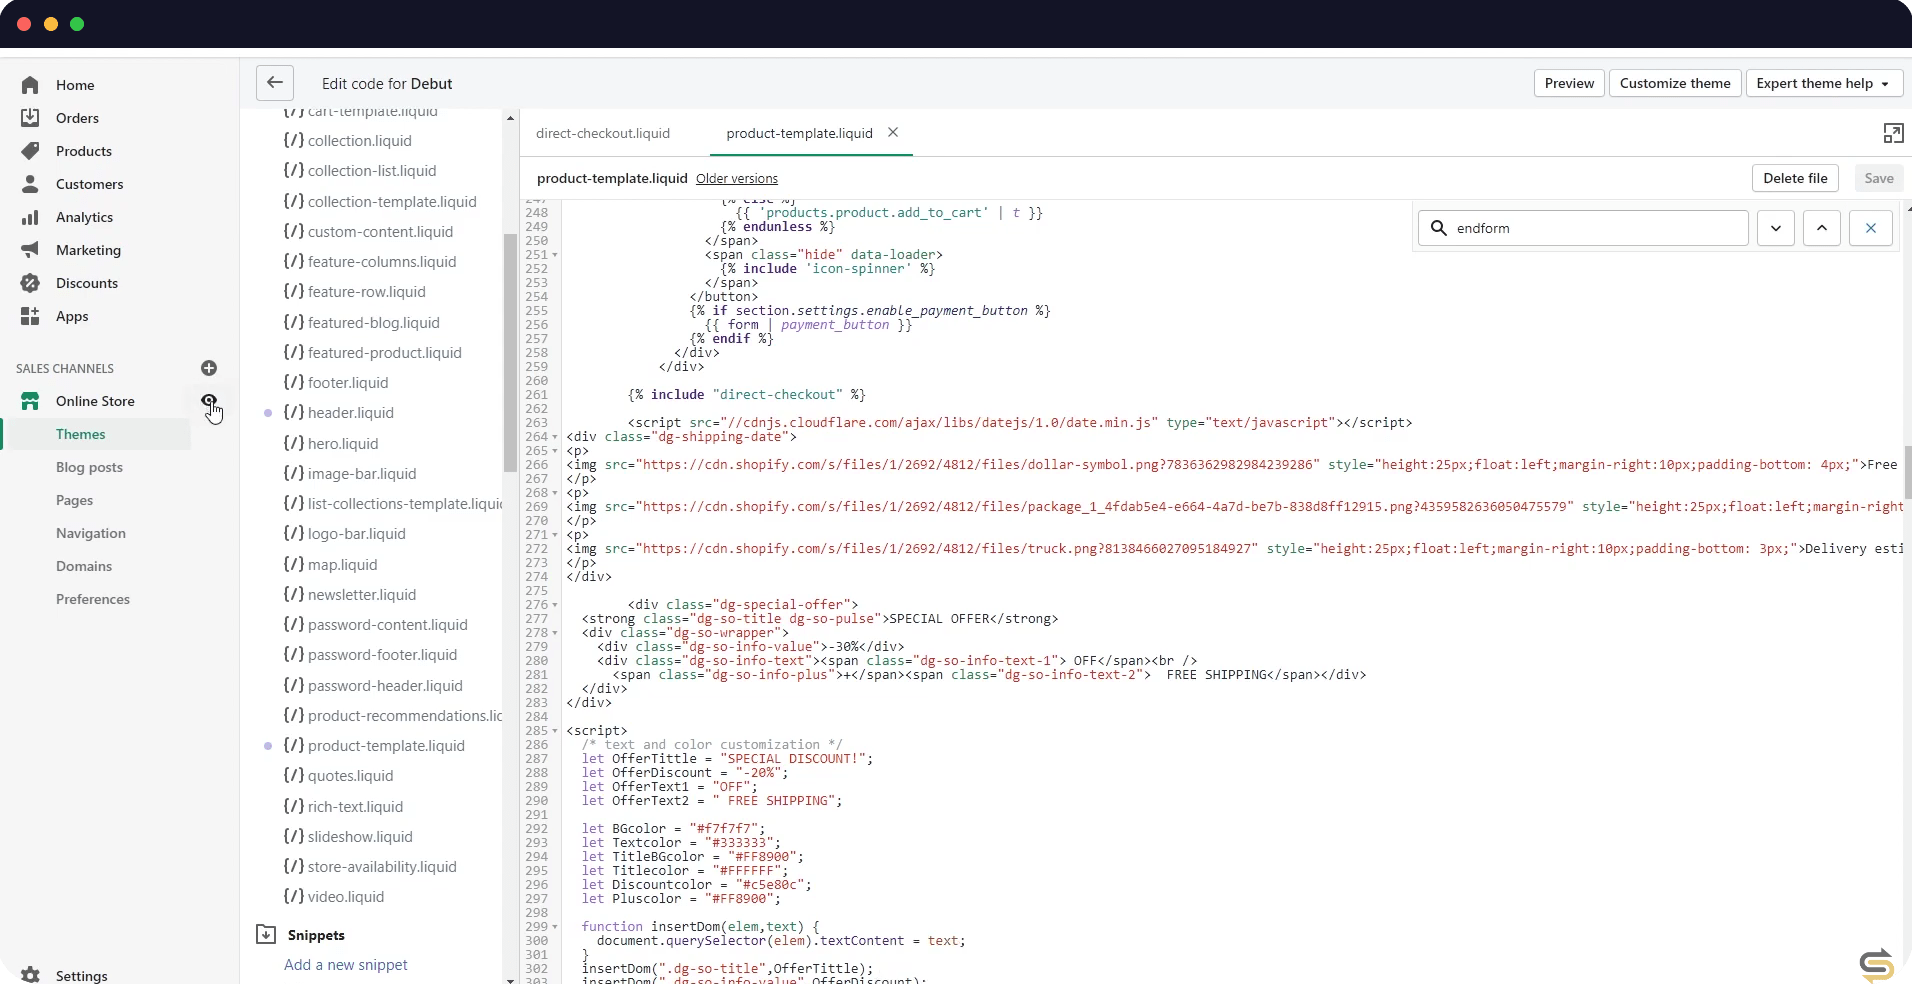1912x984 pixels.
Task: Click the Save button
Action: (1879, 178)
